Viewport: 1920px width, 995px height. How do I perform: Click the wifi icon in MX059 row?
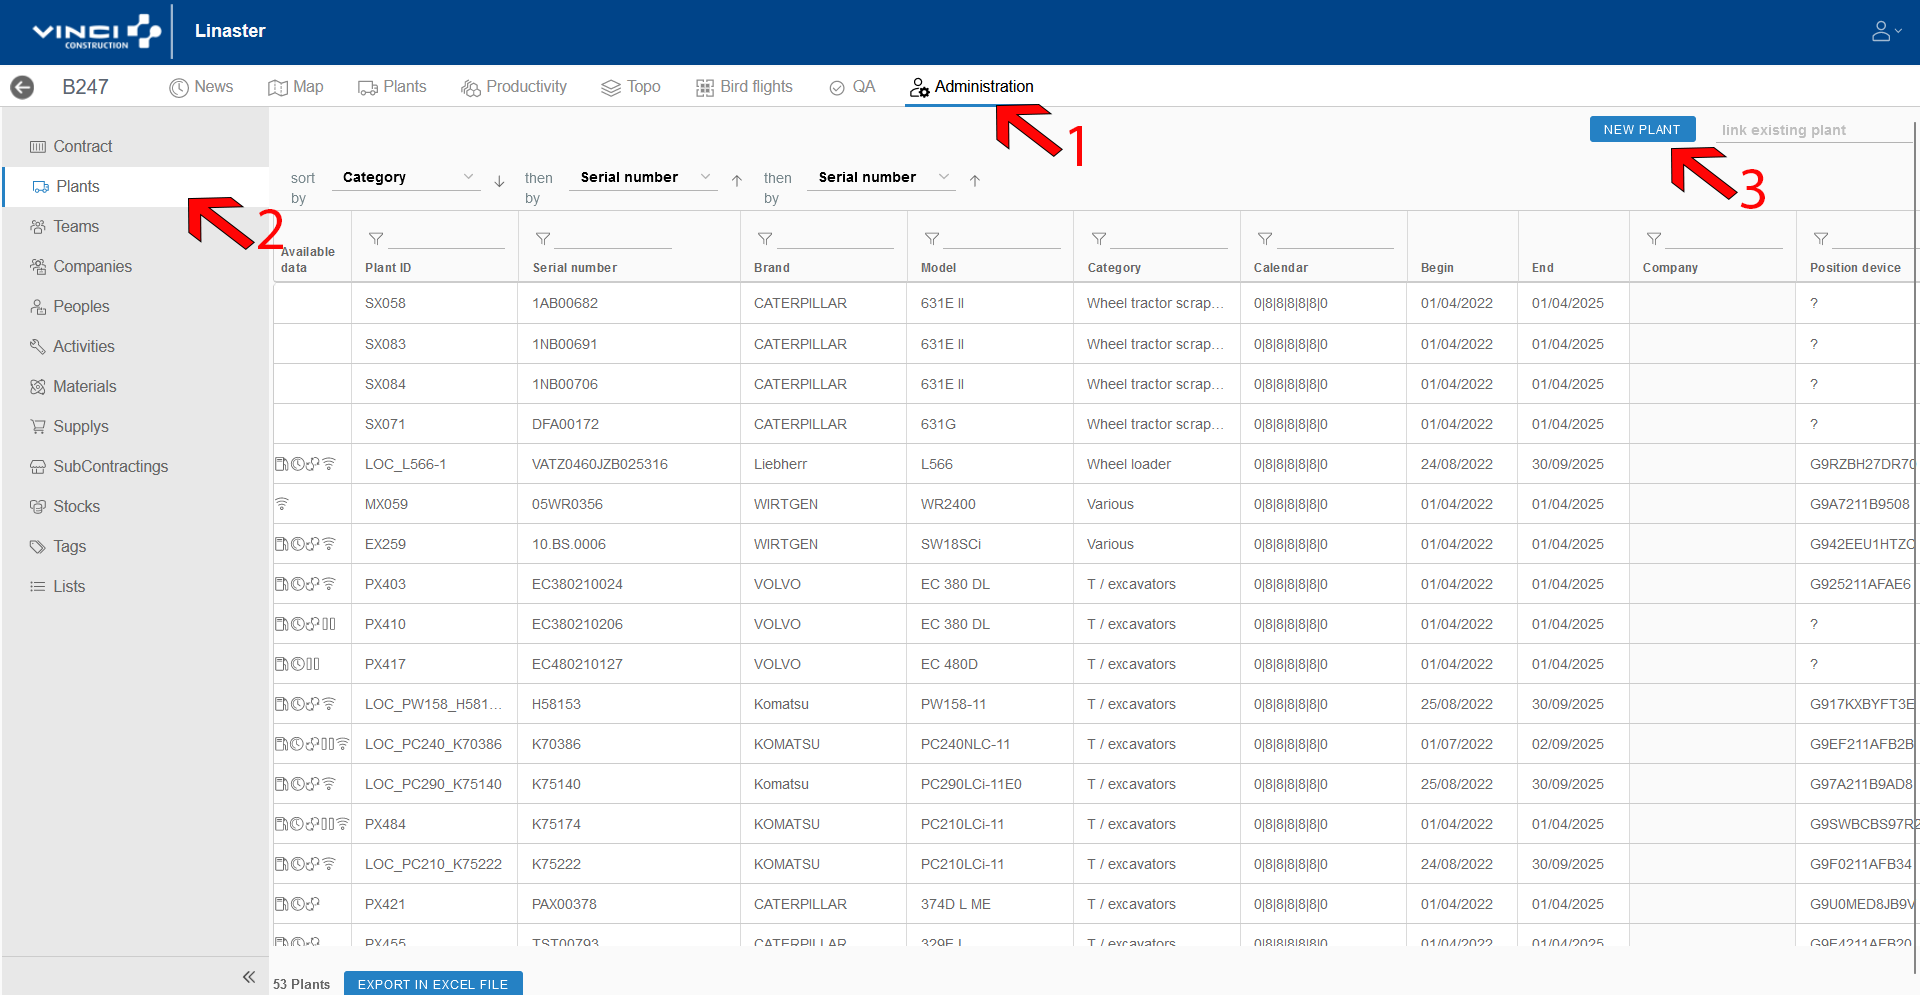[x=282, y=504]
